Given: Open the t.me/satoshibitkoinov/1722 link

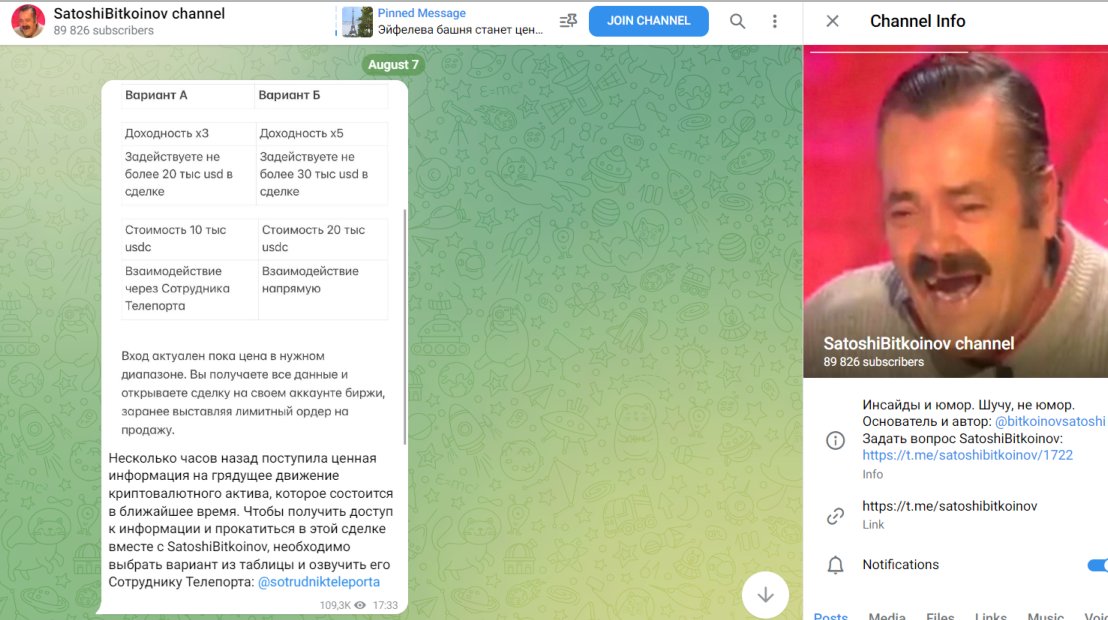Looking at the screenshot, I should pyautogui.click(x=967, y=455).
